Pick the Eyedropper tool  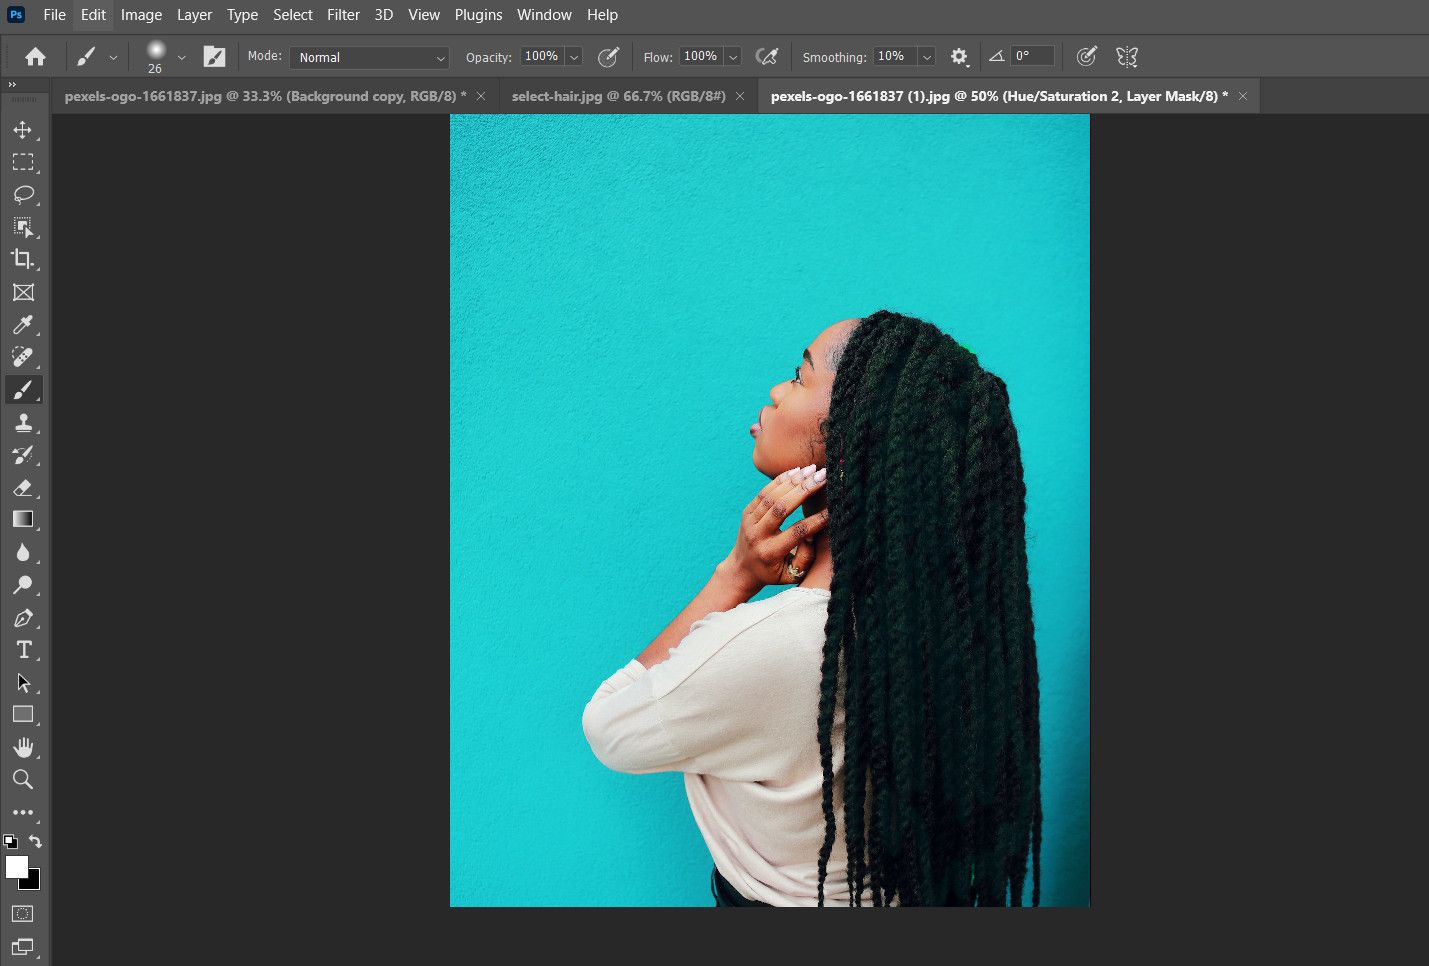click(x=24, y=324)
